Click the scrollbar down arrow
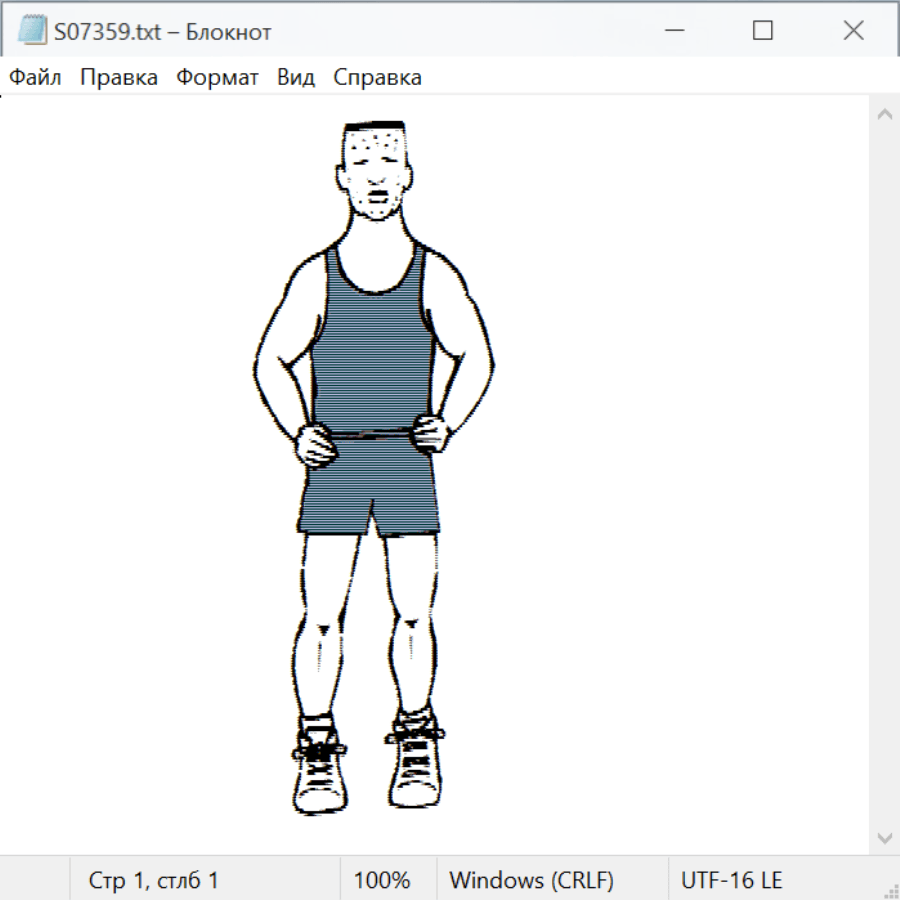The image size is (900, 900). click(x=884, y=837)
